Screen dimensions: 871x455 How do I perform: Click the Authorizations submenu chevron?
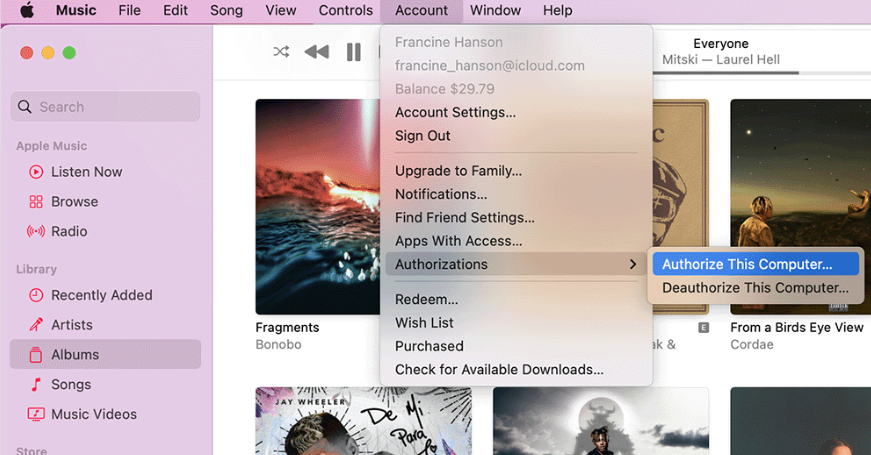633,264
